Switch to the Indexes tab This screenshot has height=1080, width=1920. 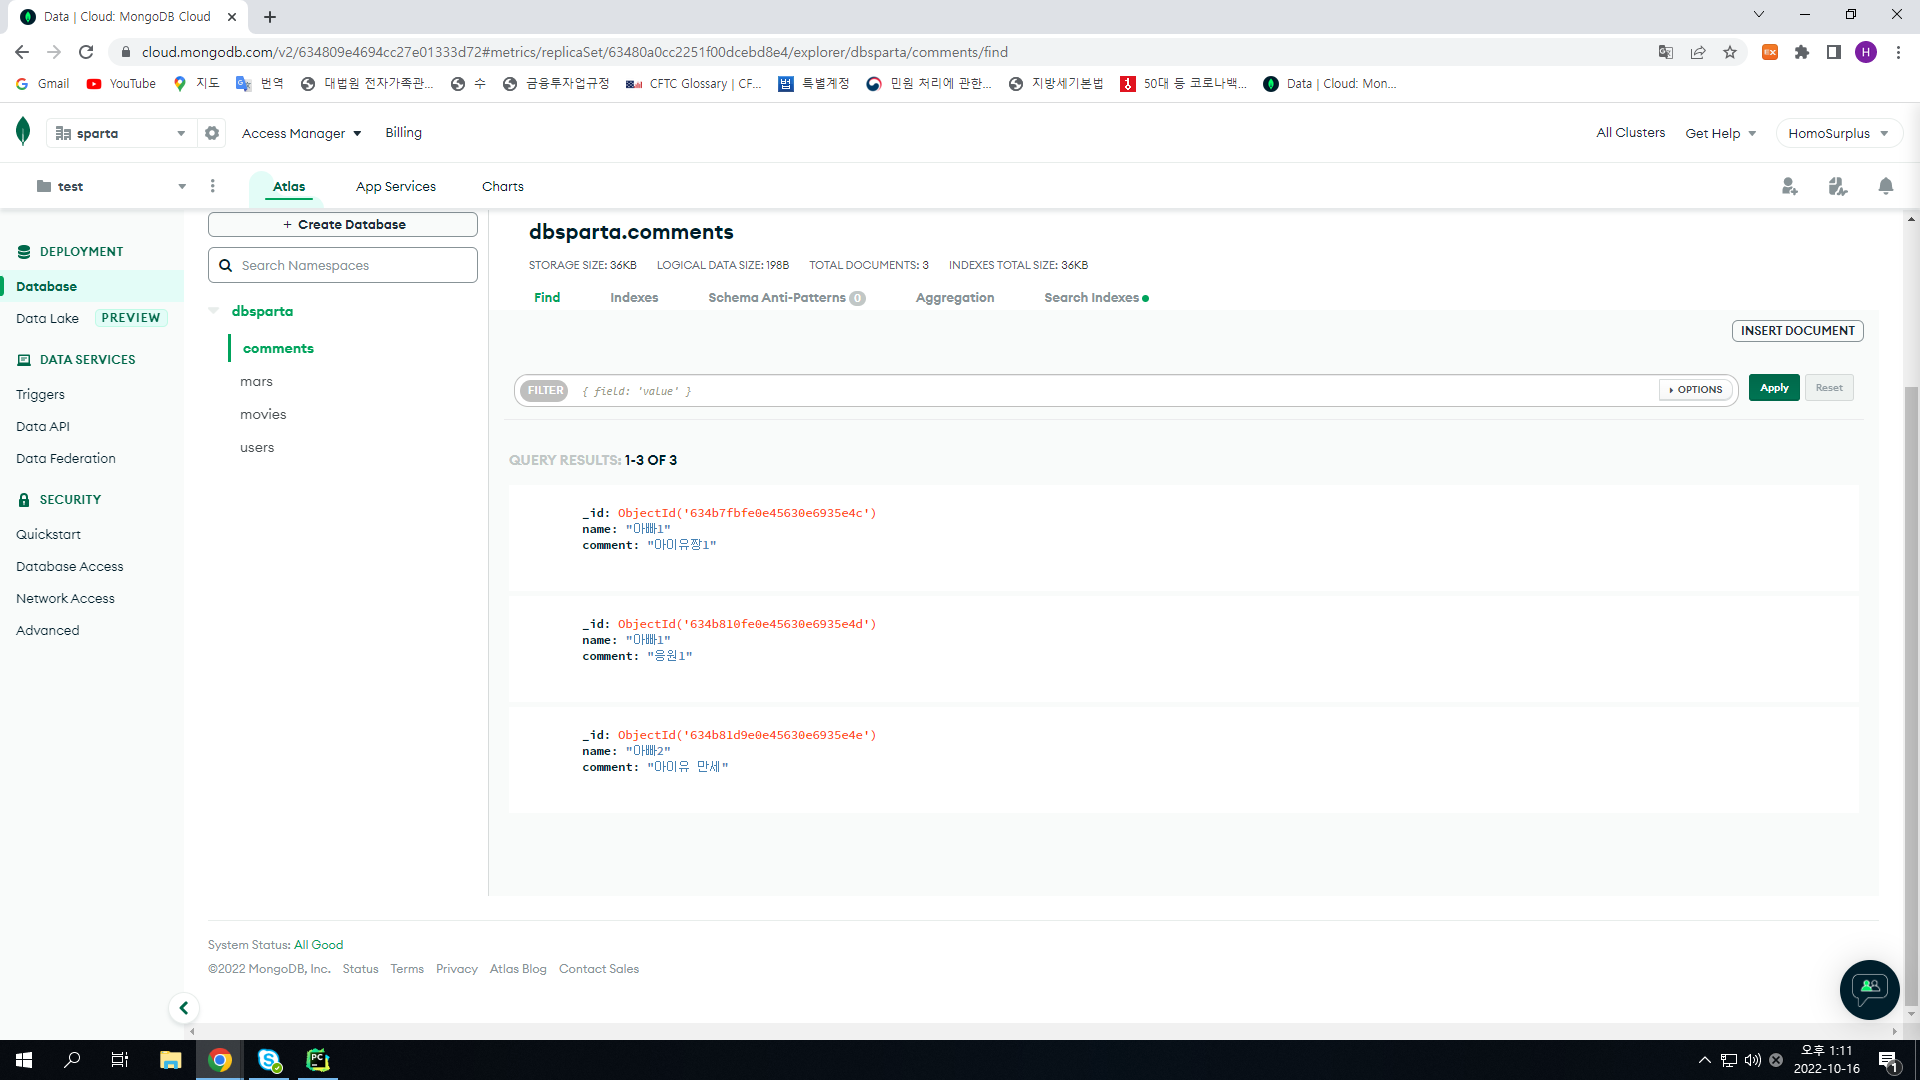[x=634, y=298]
